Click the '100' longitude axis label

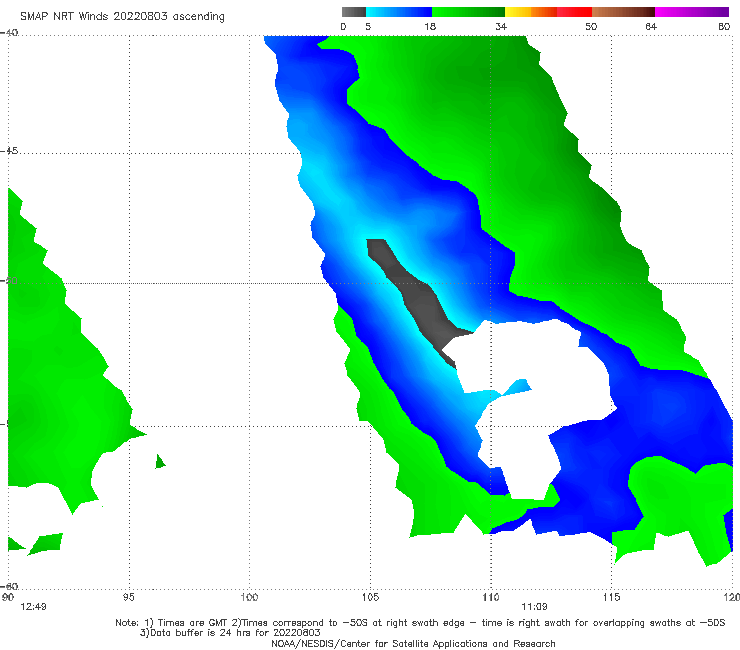coord(249,597)
